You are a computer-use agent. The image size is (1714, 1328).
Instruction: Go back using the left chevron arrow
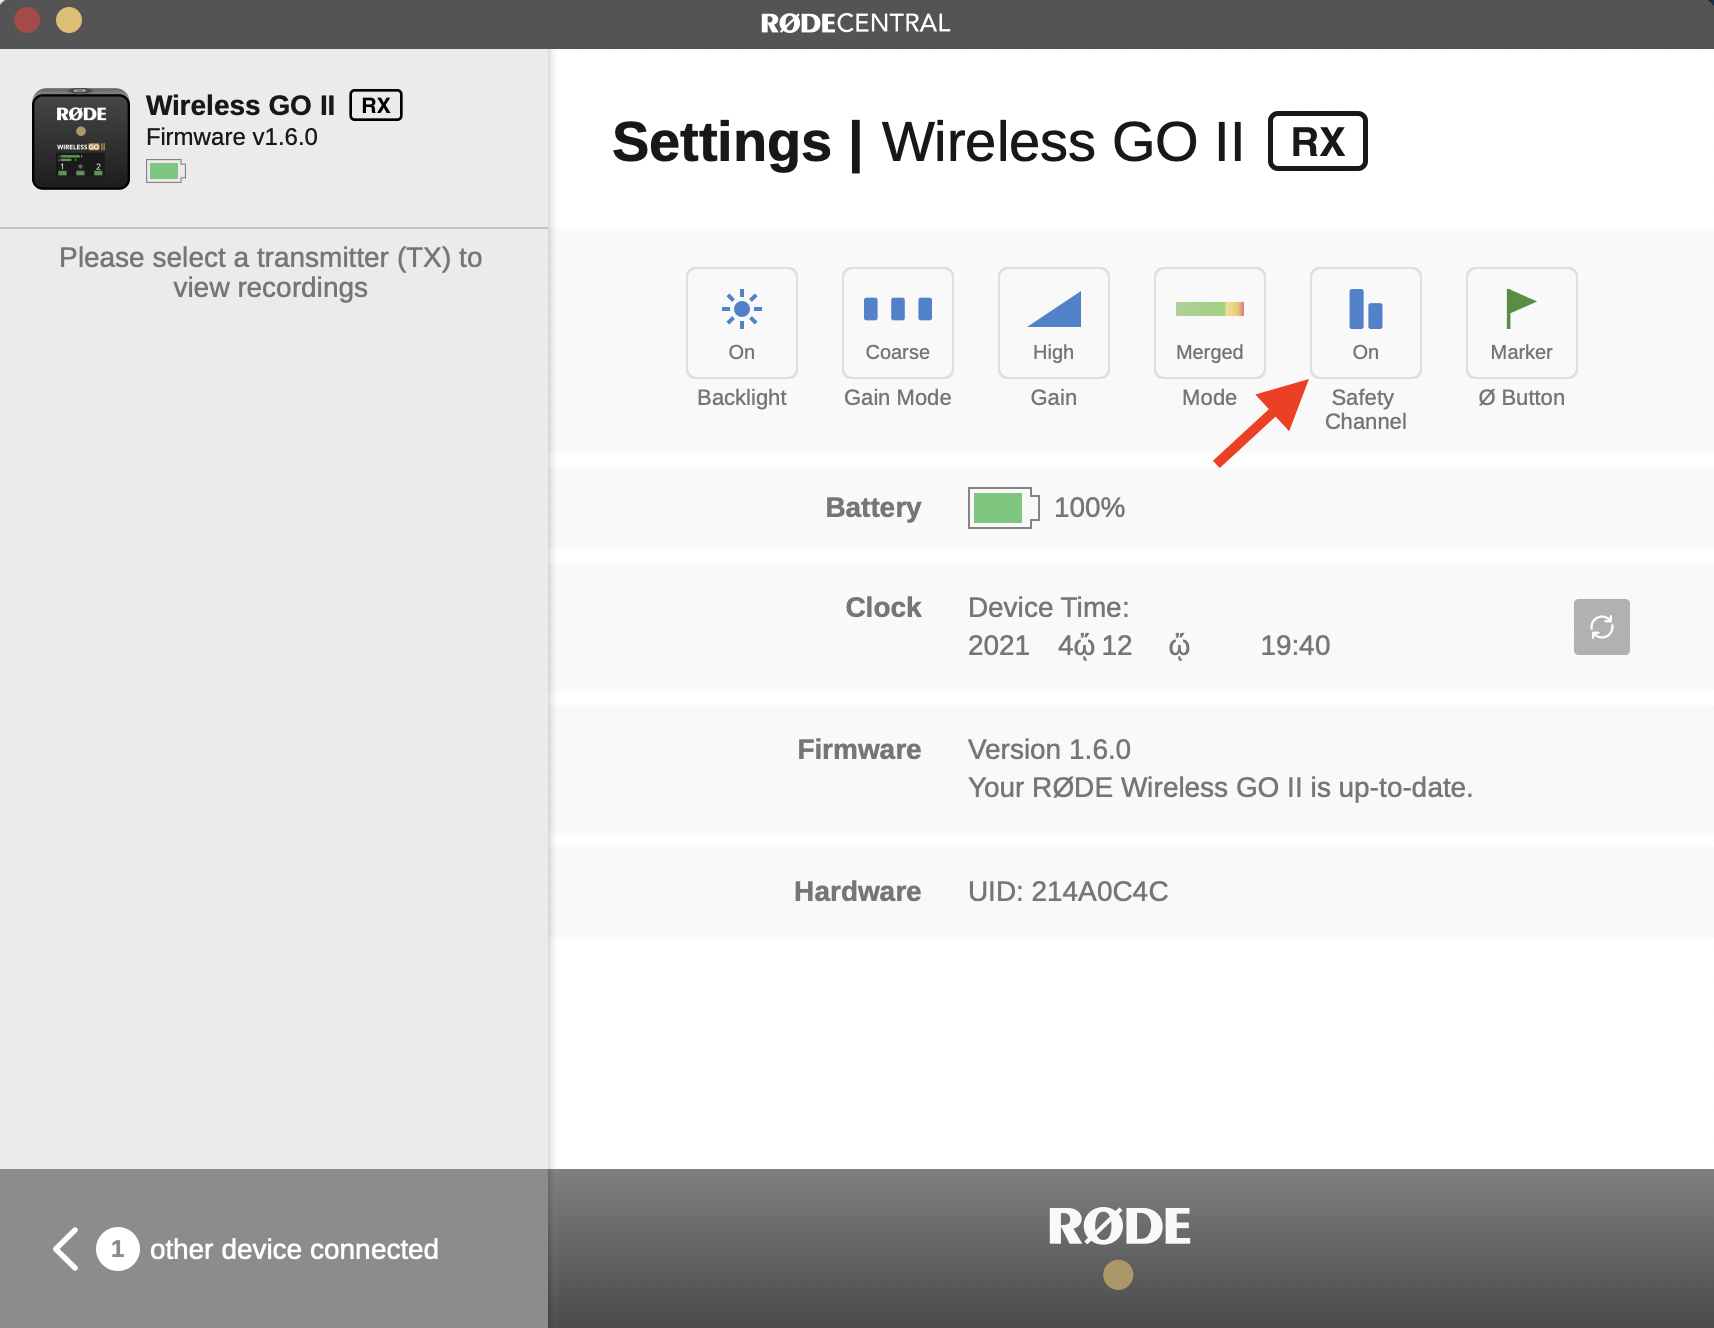(66, 1249)
